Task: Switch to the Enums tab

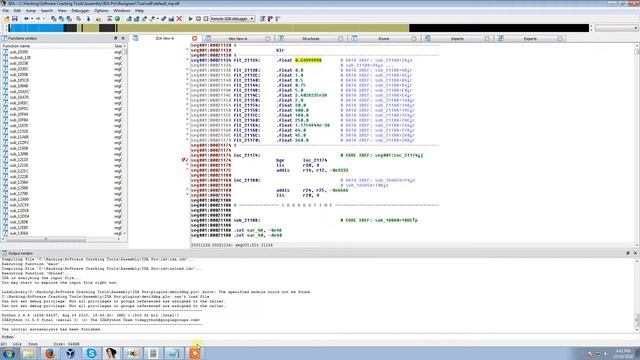Action: [384, 38]
